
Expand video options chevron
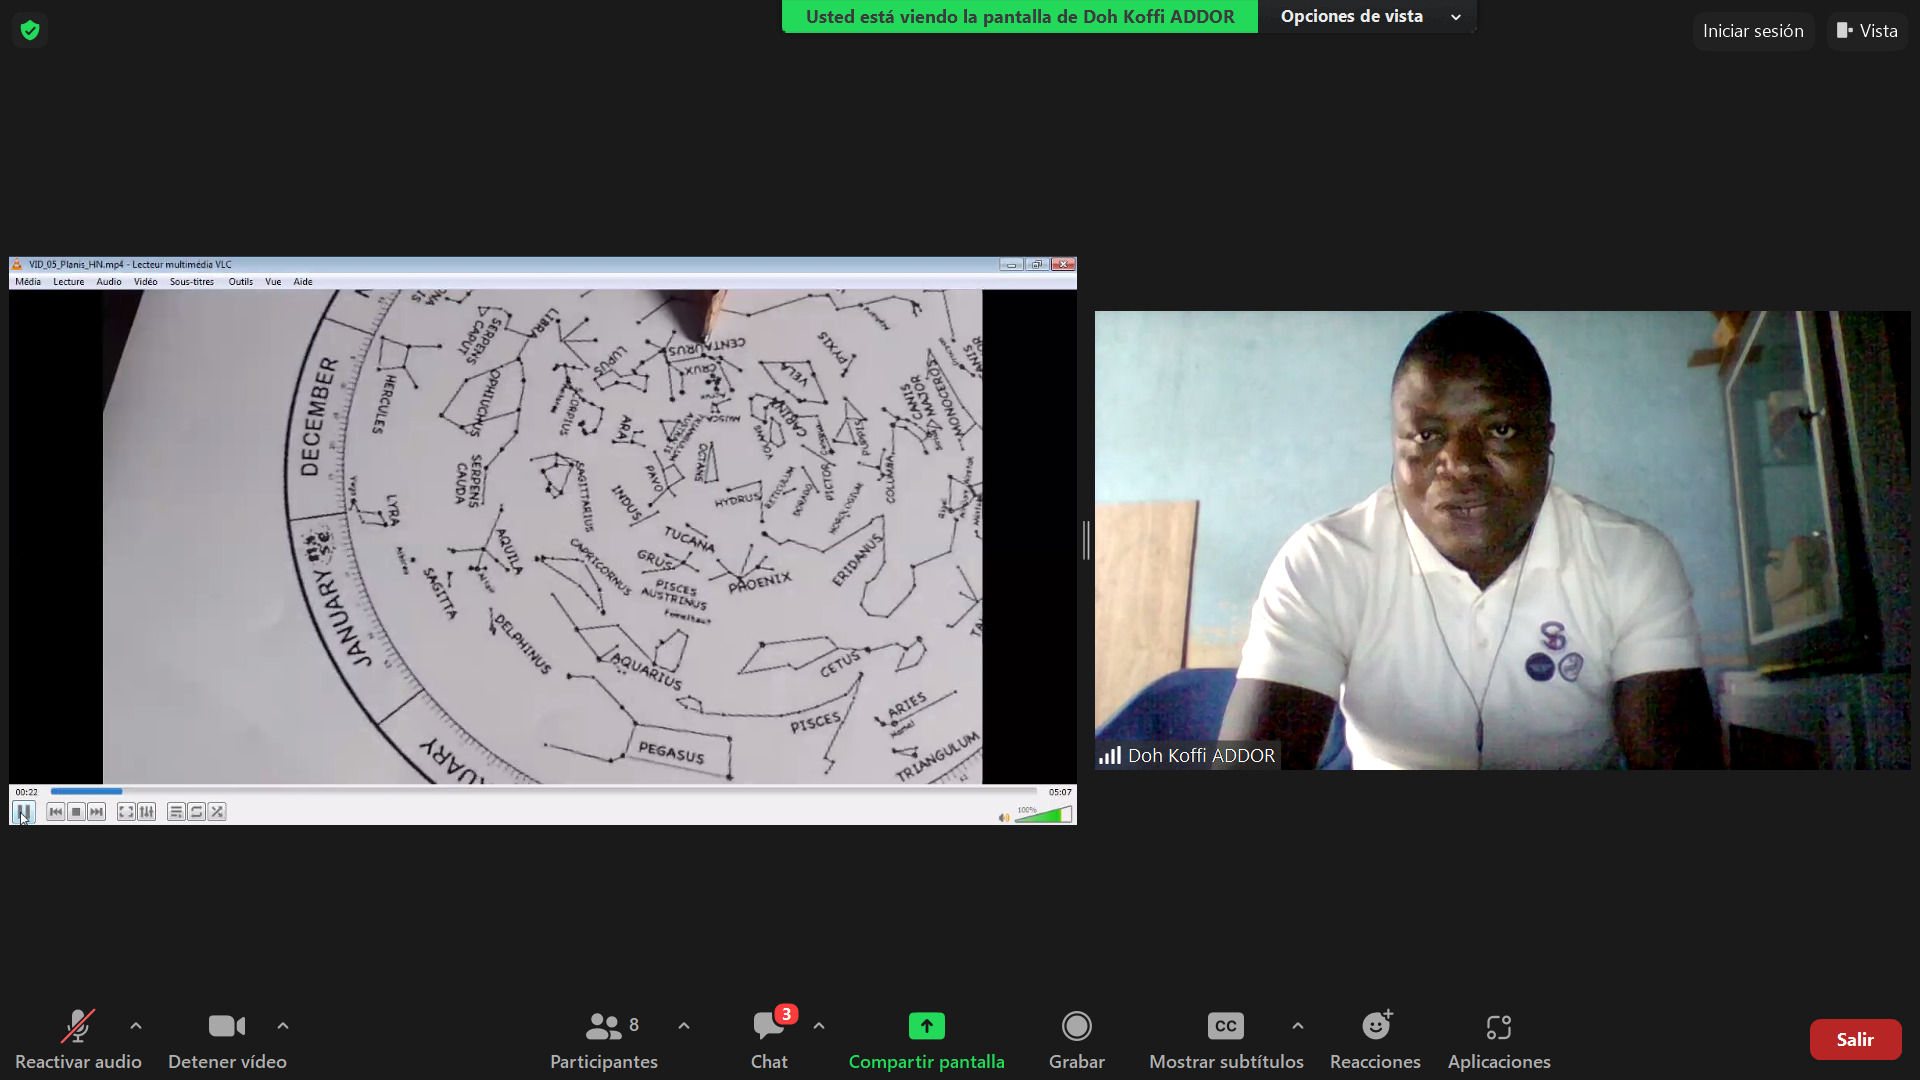(x=283, y=1026)
